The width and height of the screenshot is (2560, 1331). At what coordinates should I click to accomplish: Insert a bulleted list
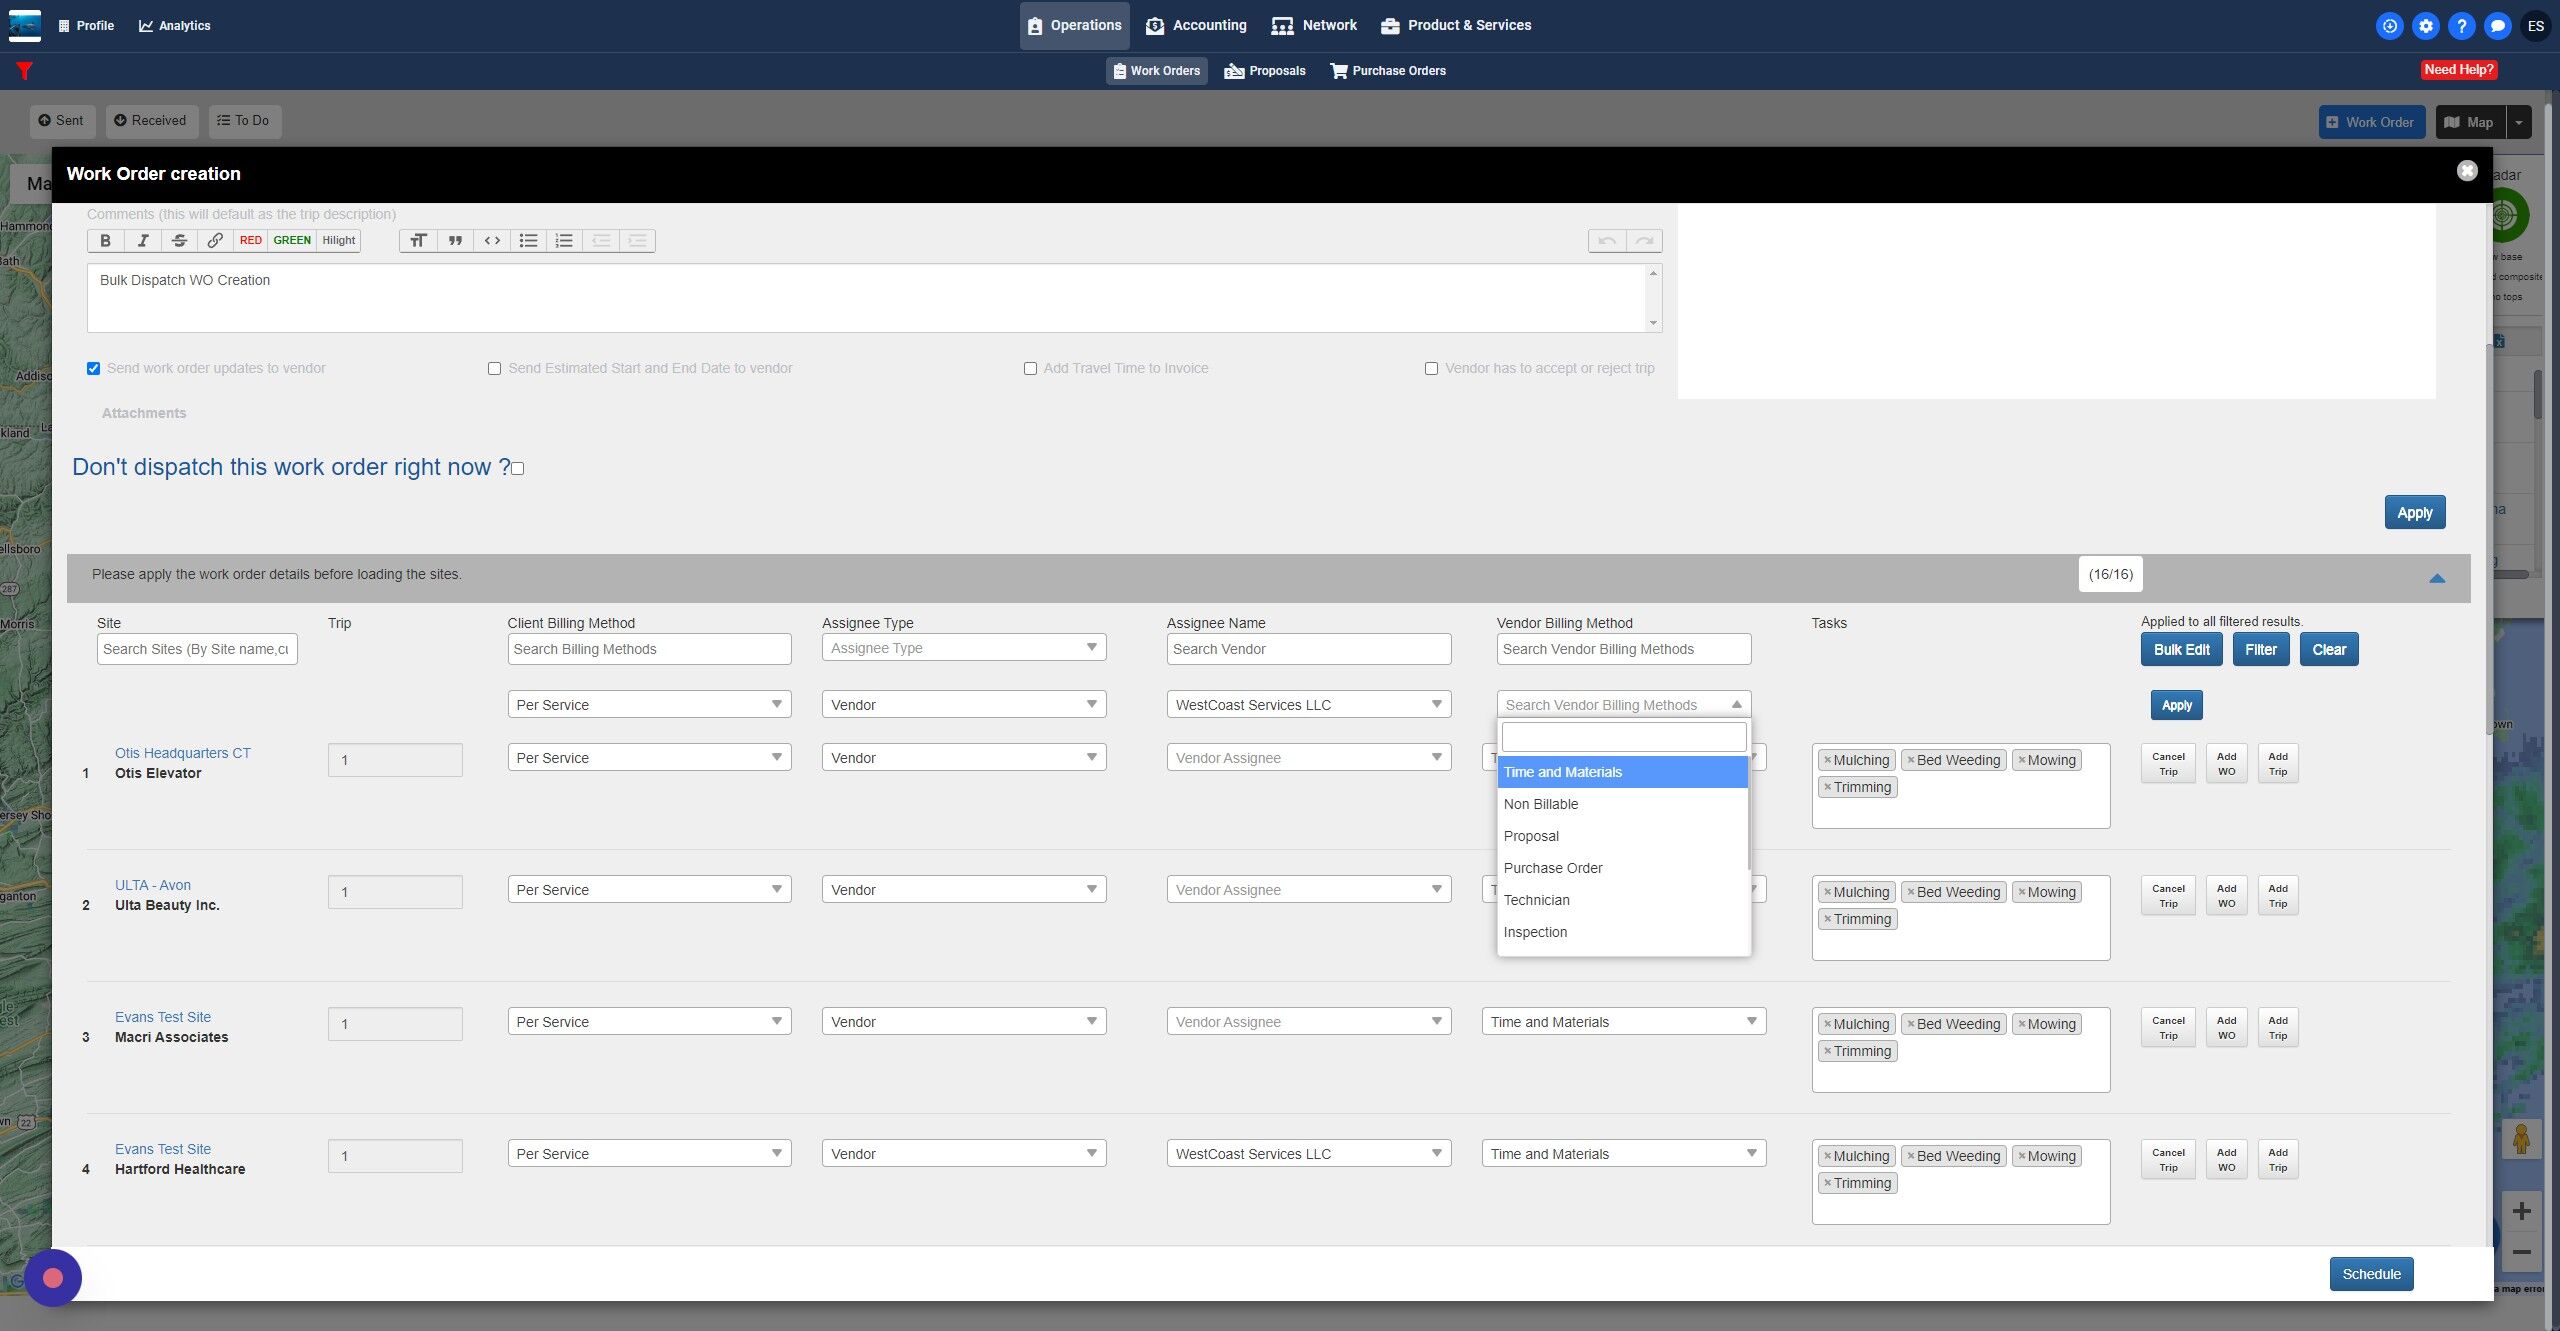tap(528, 240)
